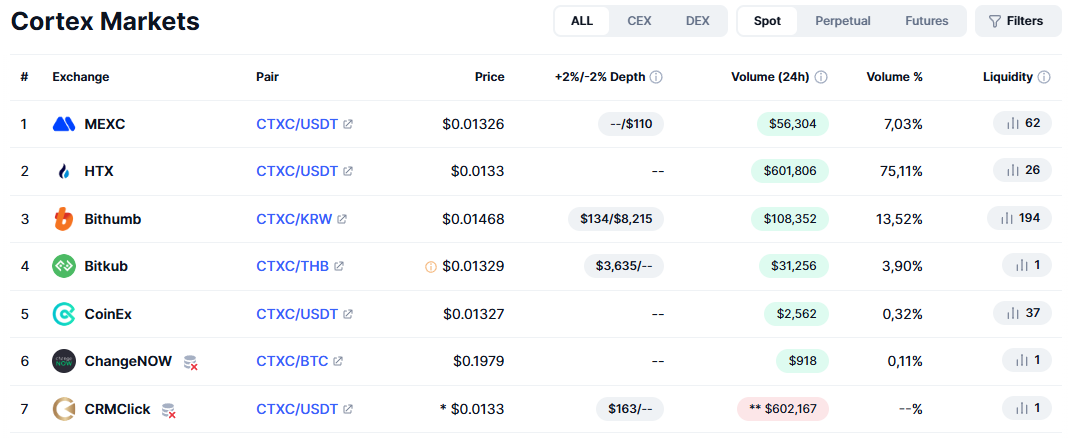
Task: Select the Spot market tab
Action: tap(768, 21)
